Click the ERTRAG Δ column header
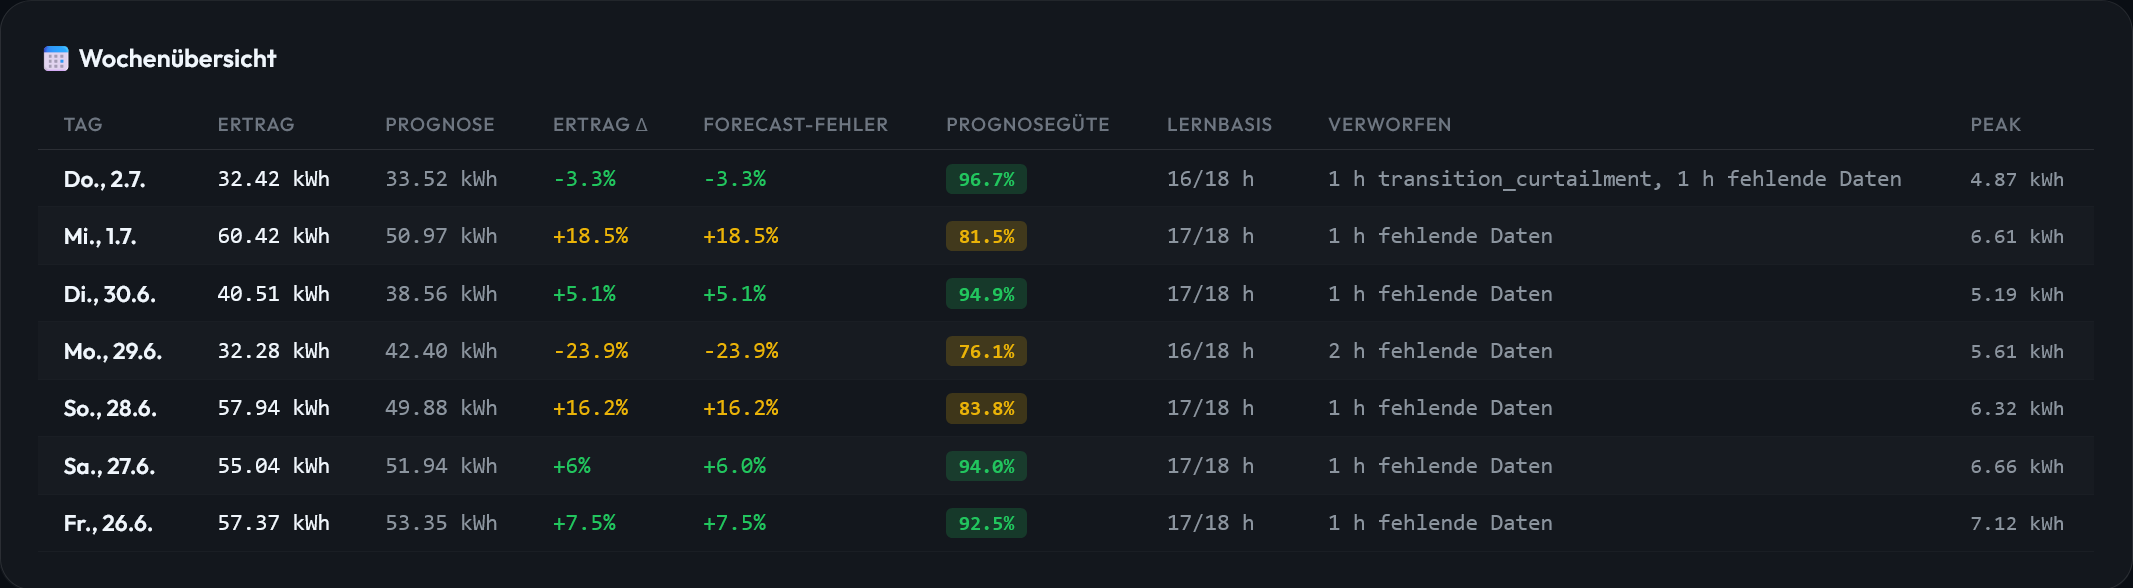2134x588 pixels. point(600,125)
